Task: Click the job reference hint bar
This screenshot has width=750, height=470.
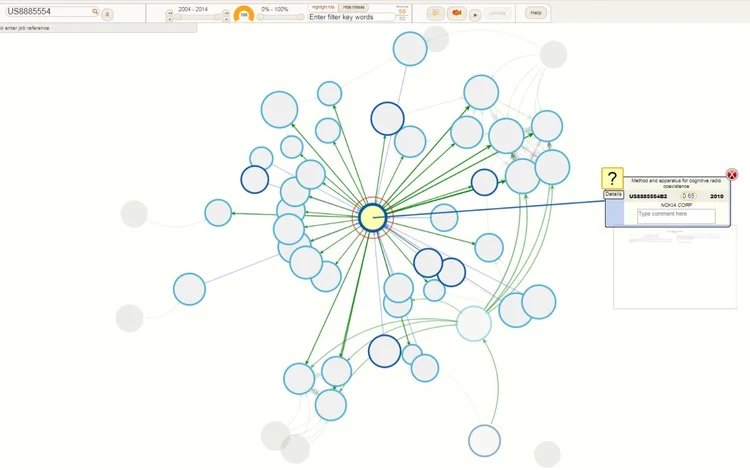Action: (x=98, y=28)
